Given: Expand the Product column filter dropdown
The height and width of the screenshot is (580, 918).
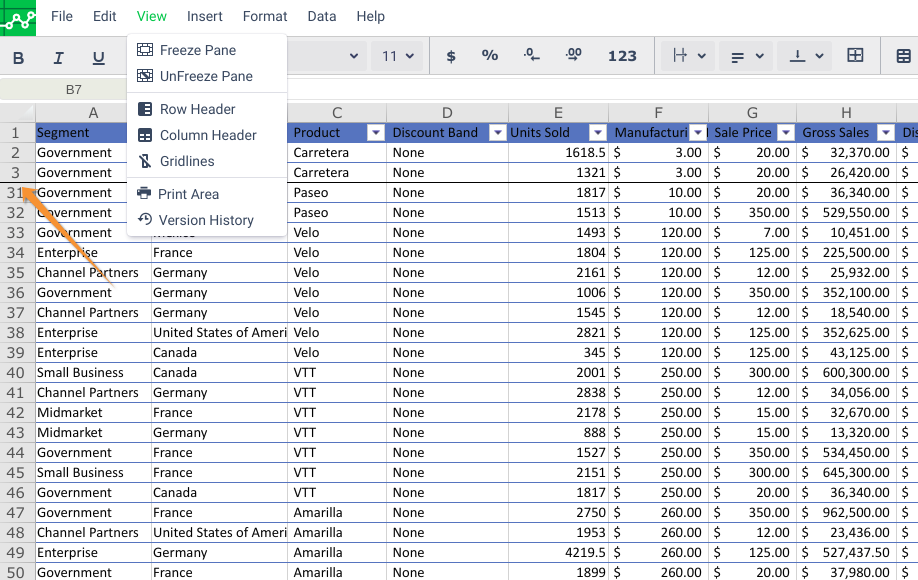Looking at the screenshot, I should (x=375, y=133).
